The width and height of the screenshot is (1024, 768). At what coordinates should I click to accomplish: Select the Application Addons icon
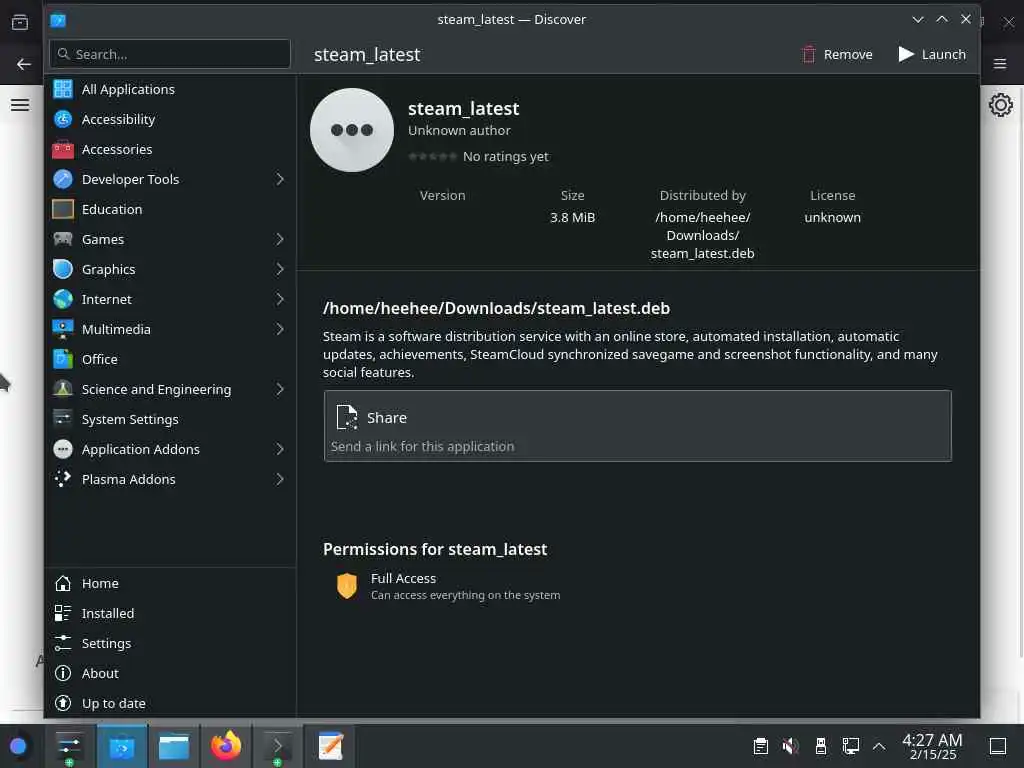63,449
